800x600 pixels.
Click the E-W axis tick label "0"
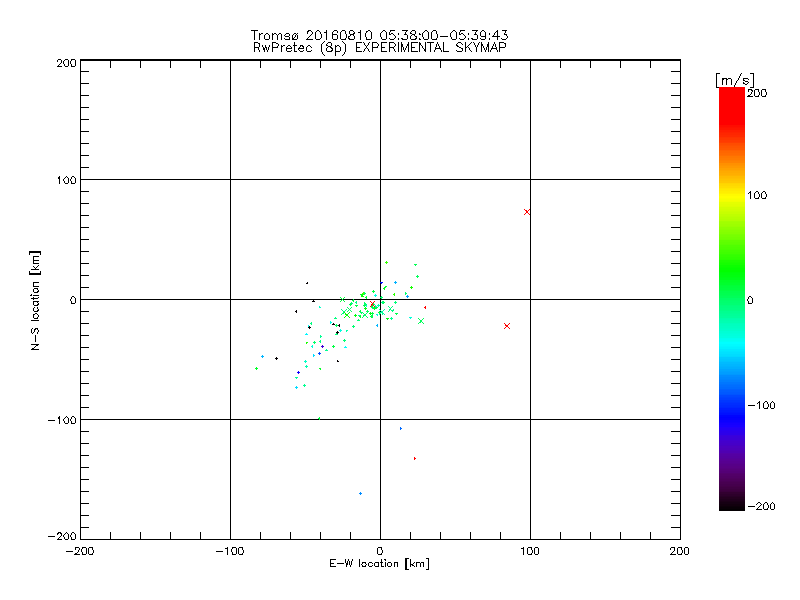(x=380, y=552)
